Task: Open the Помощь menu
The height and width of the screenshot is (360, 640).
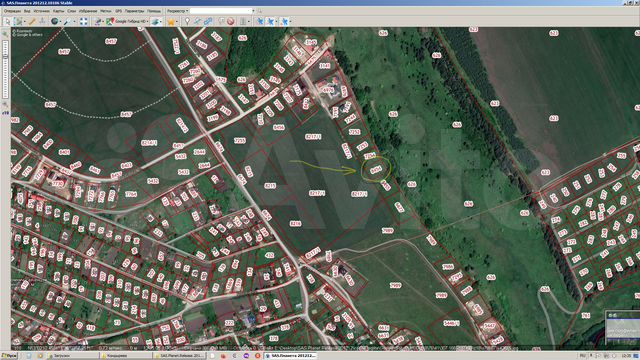Action: (x=154, y=11)
